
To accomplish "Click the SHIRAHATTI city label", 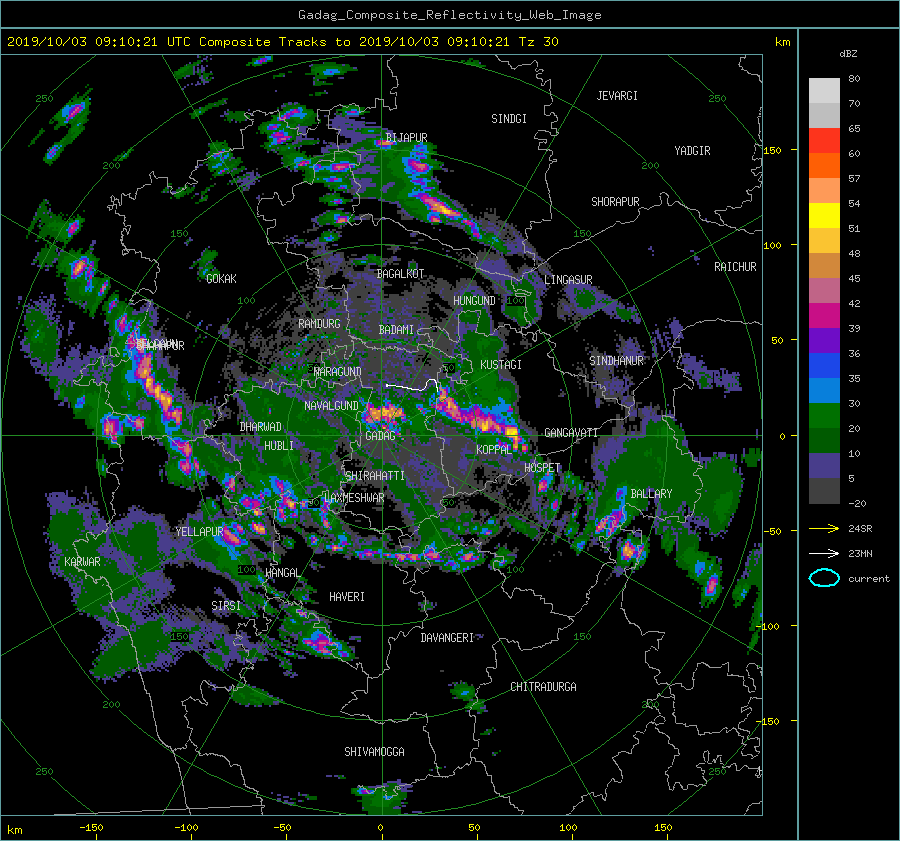I will coord(375,475).
